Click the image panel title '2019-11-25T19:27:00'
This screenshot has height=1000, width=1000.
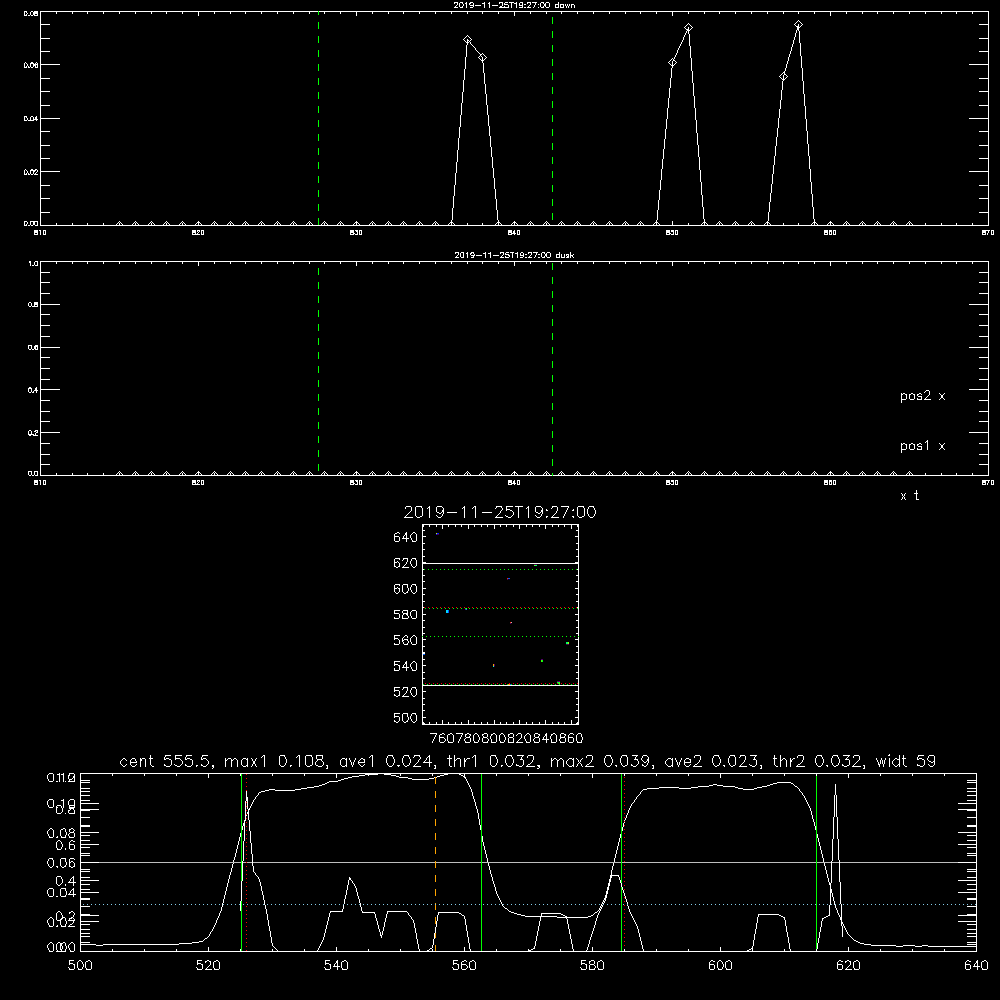click(500, 512)
